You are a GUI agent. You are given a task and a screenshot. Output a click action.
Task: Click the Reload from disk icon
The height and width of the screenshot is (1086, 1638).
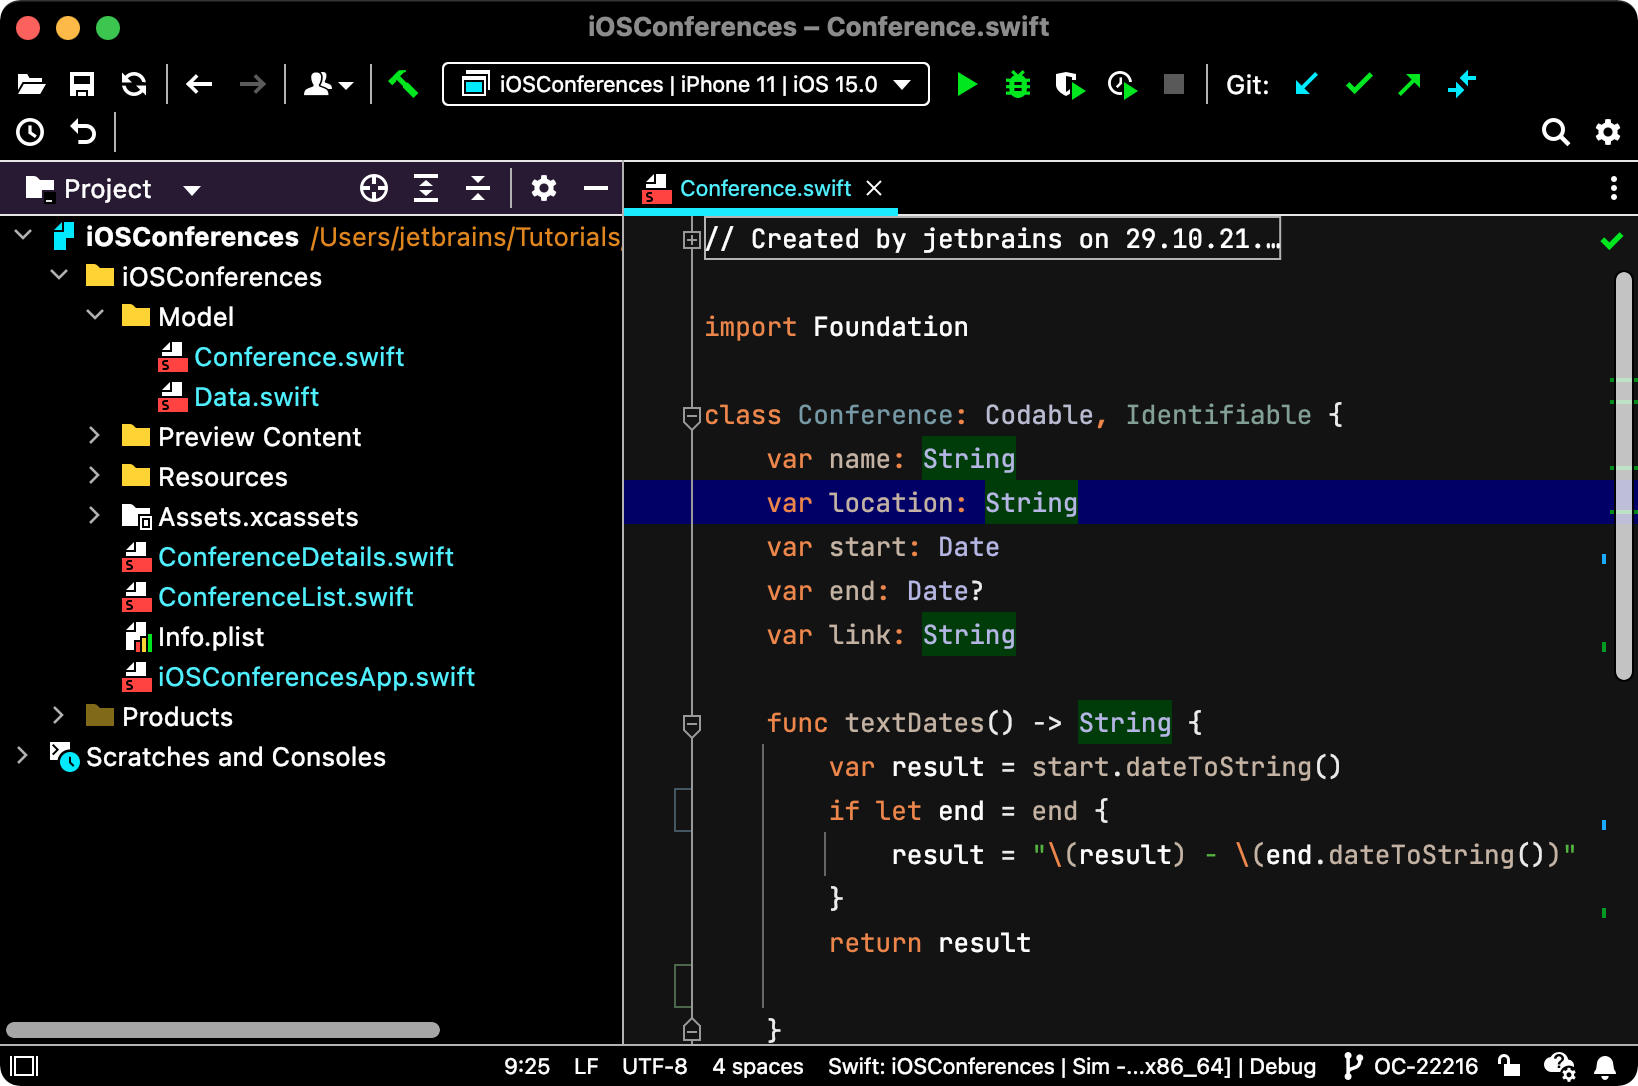pyautogui.click(x=134, y=85)
